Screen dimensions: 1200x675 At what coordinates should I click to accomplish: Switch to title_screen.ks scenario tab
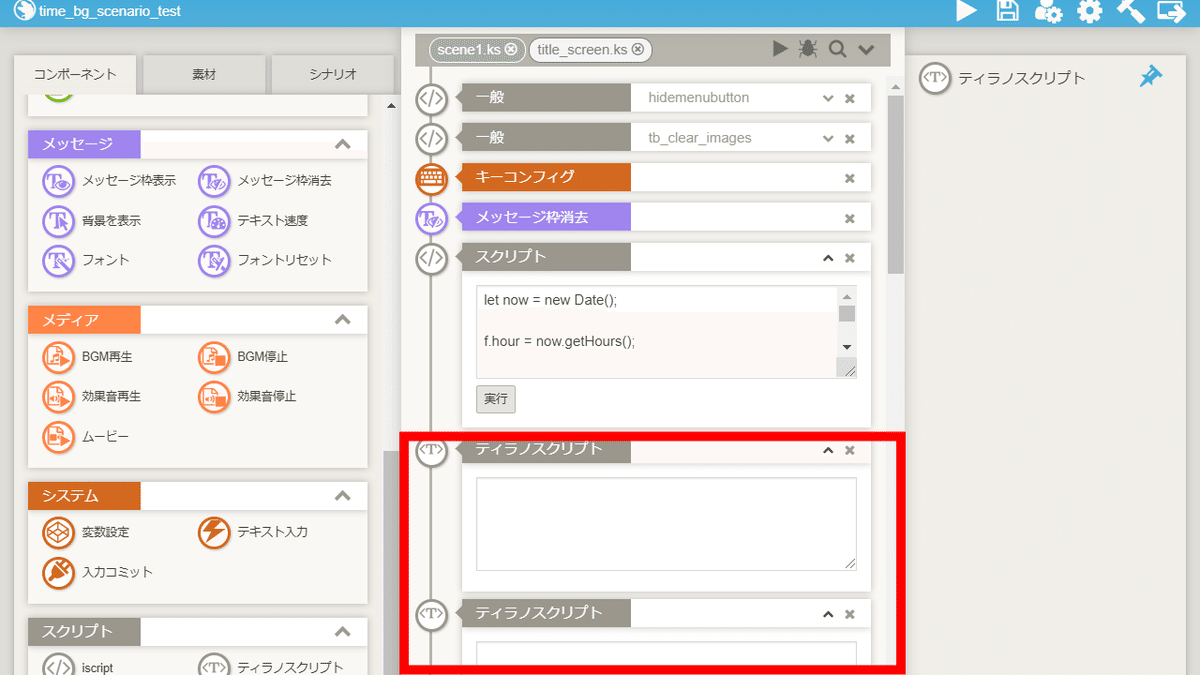tap(582, 49)
